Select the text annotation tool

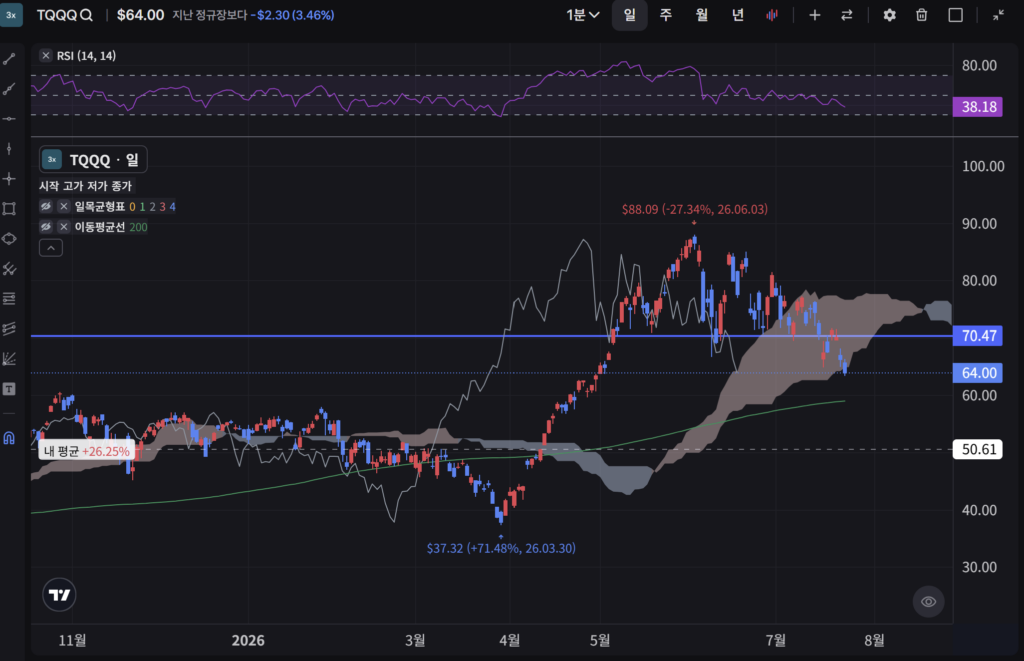(x=9, y=389)
